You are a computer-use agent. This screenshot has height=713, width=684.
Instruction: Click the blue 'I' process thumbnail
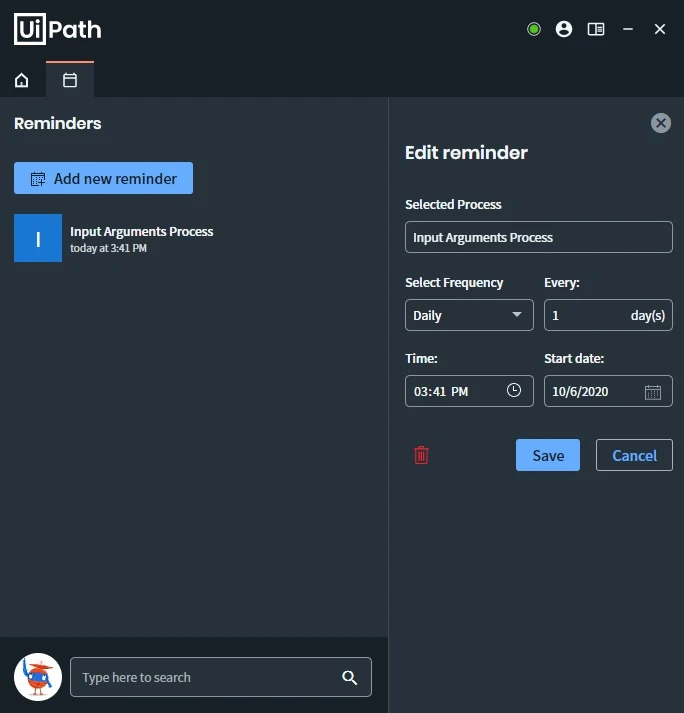(38, 238)
